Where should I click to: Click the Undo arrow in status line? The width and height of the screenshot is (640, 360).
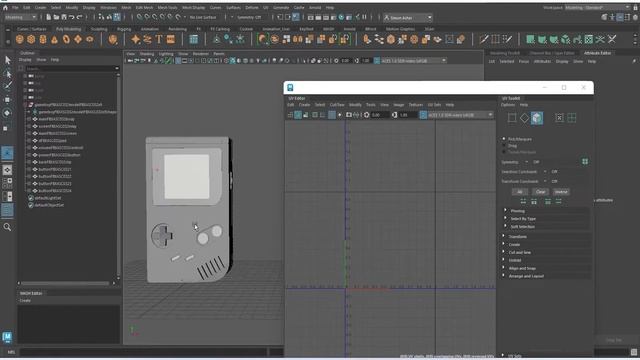coord(71,17)
